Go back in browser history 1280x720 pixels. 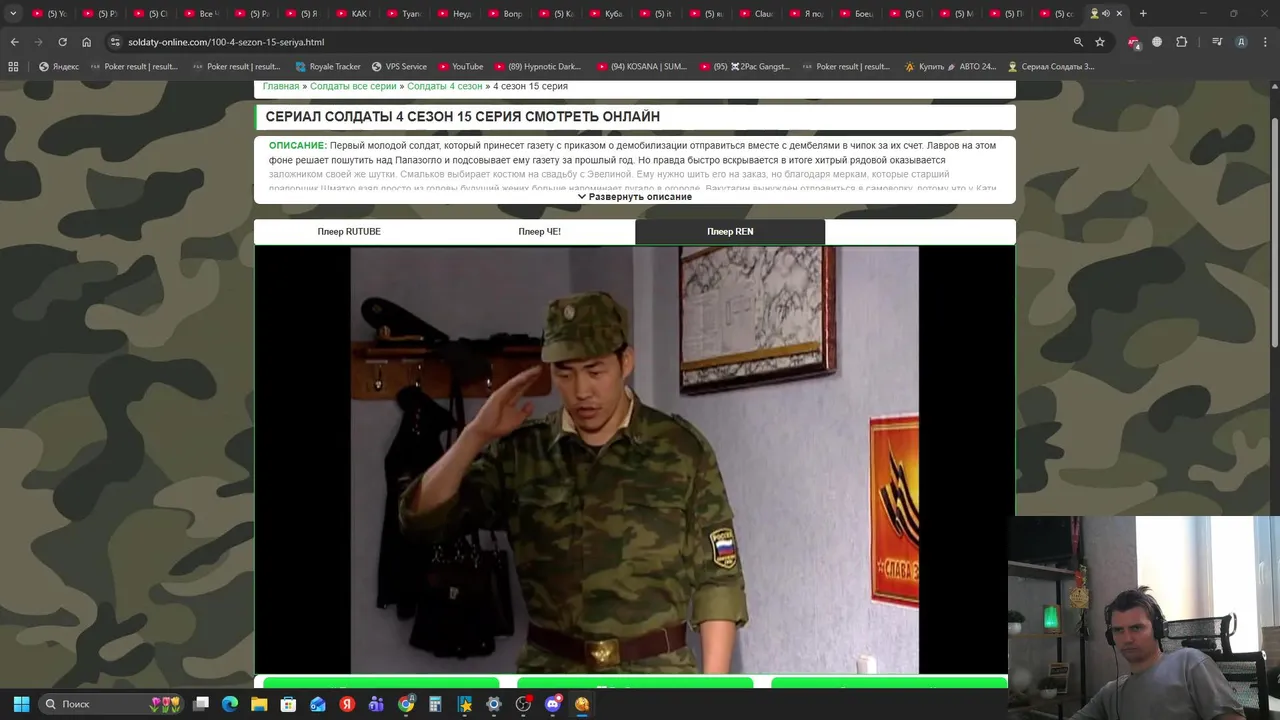pos(14,42)
